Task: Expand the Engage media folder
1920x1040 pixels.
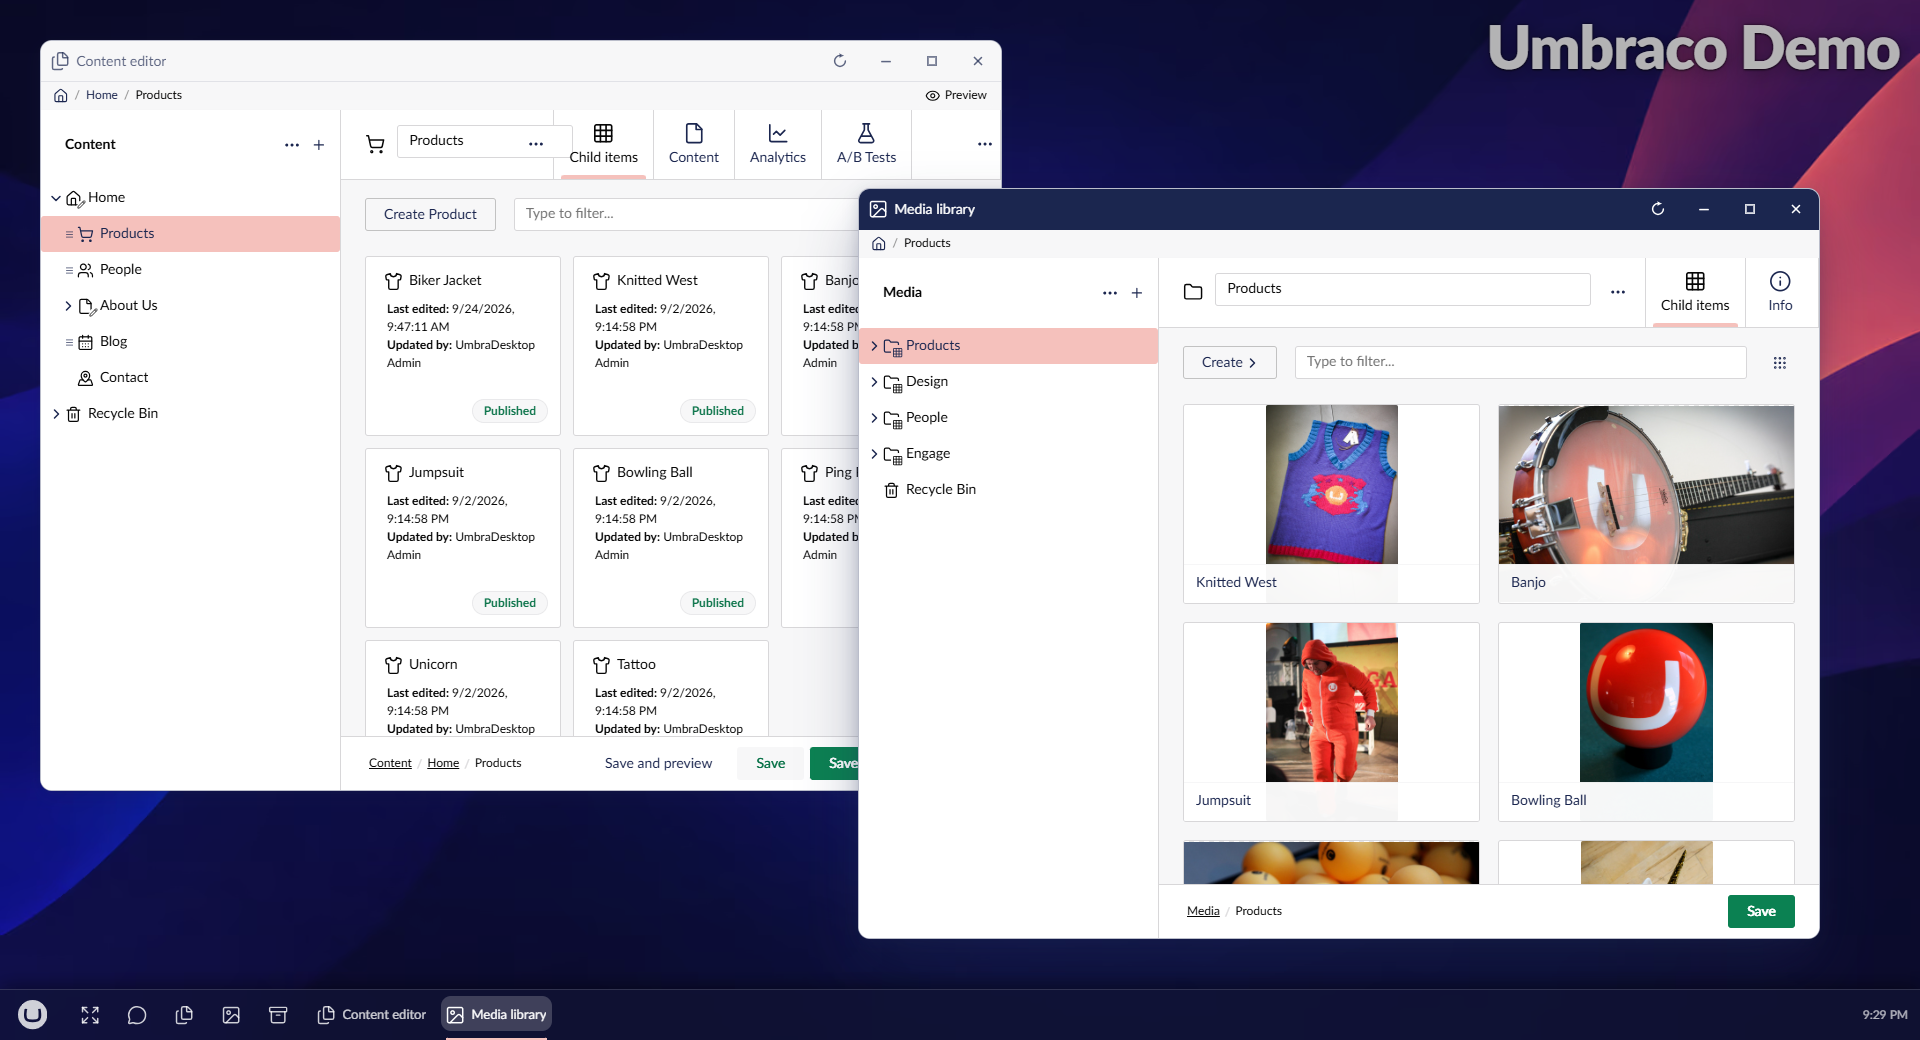Action: click(874, 454)
